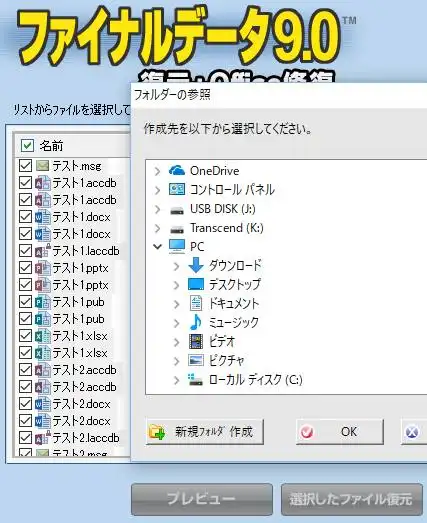Select the ドキュメント page icon
This screenshot has width=427, height=523.
196,303
